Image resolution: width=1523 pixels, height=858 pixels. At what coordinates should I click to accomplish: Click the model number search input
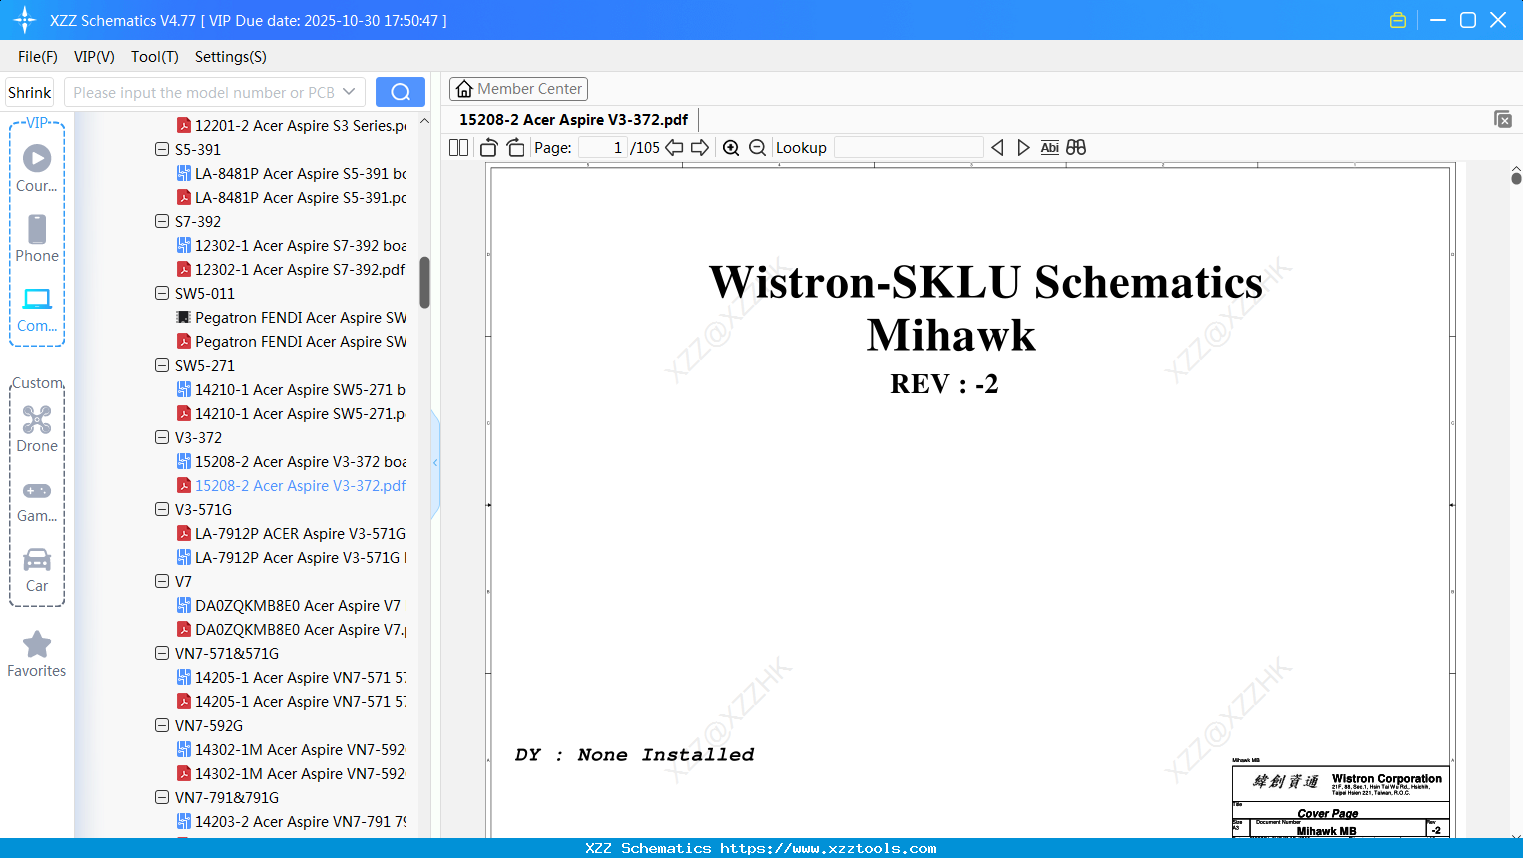point(202,92)
